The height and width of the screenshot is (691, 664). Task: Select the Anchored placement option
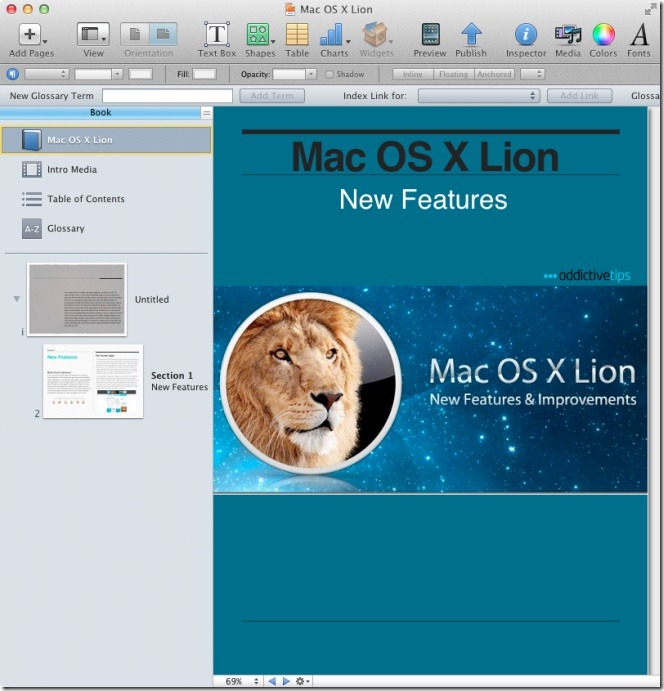[x=494, y=74]
